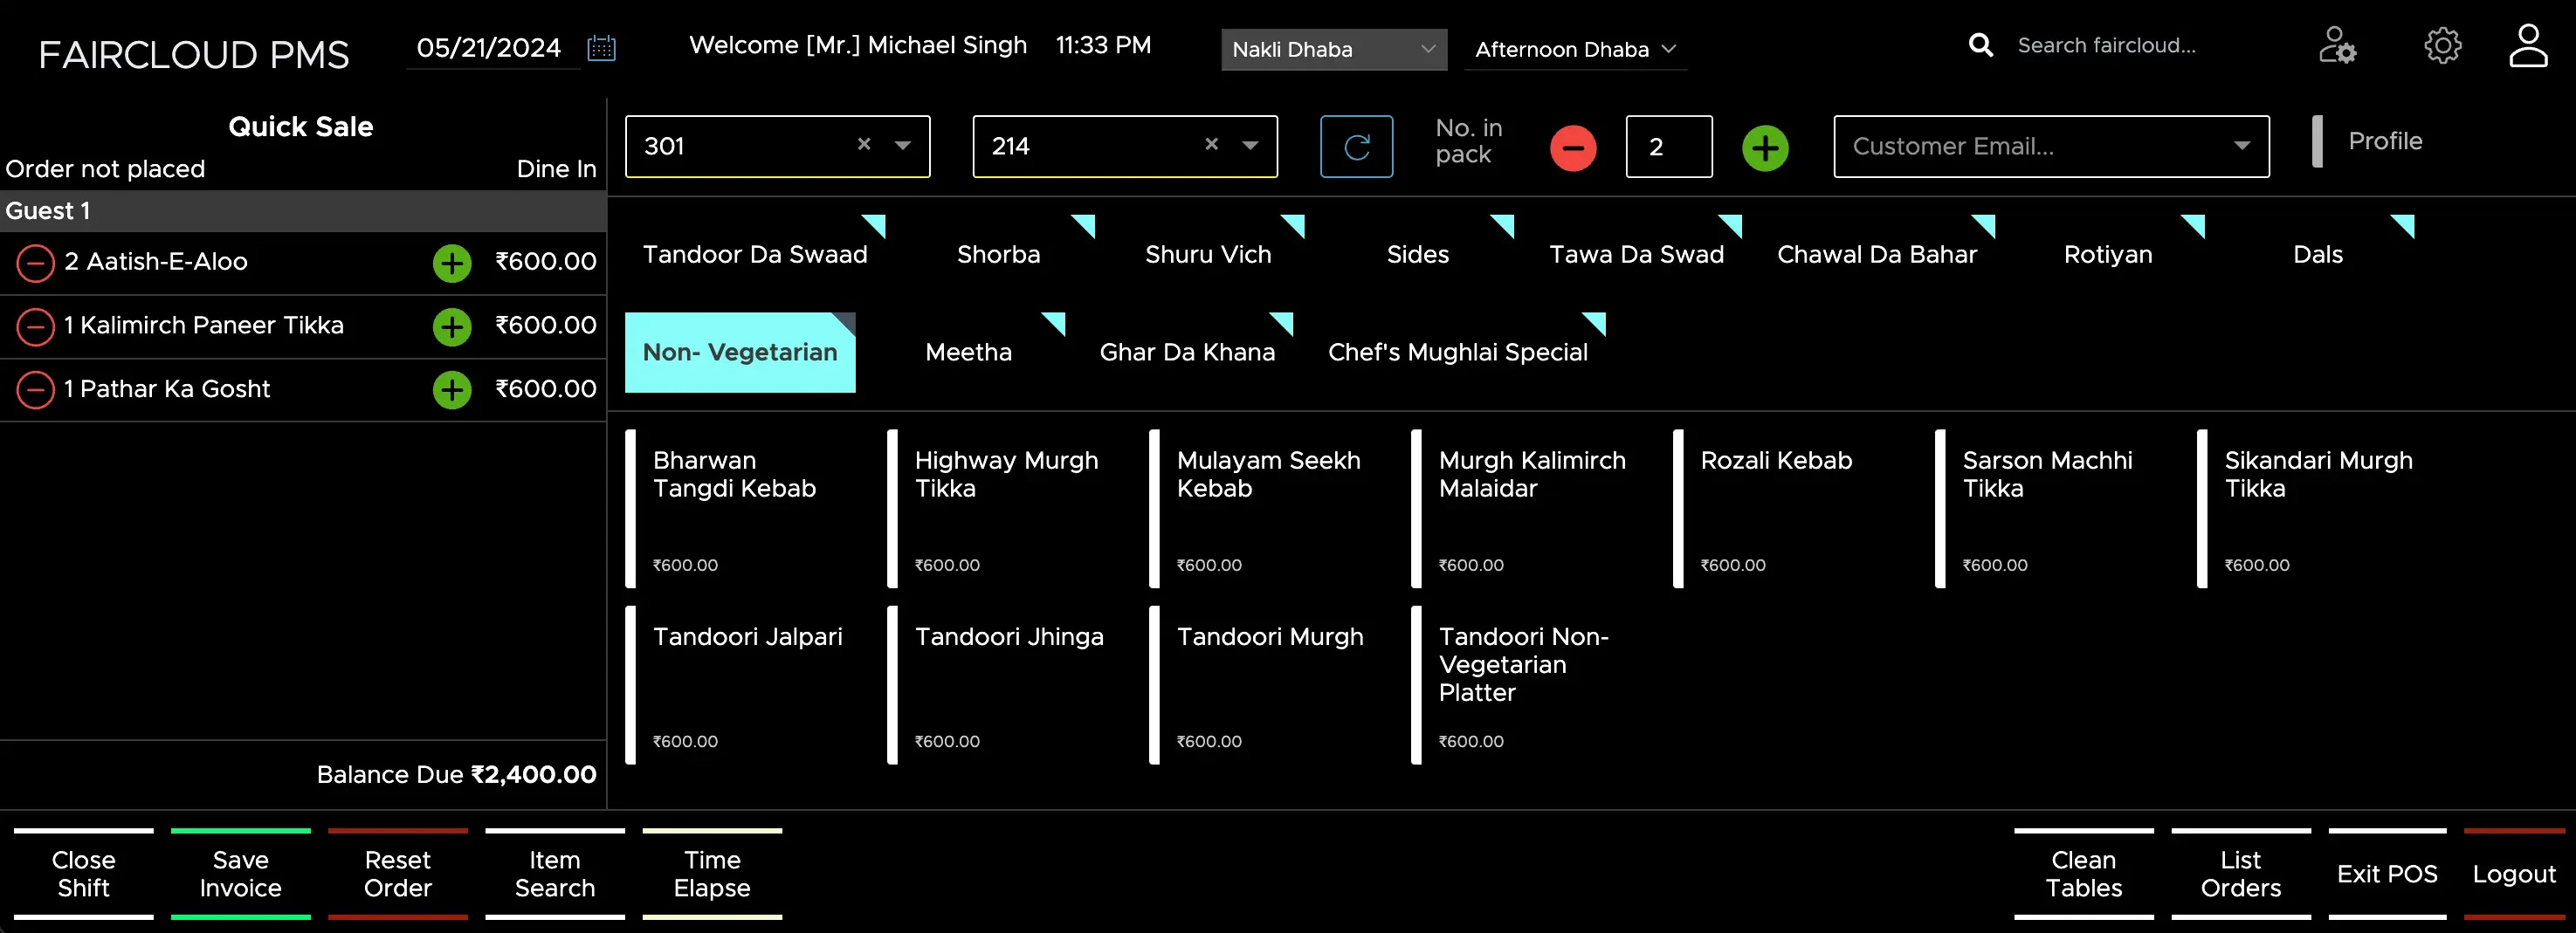Screen dimensions: 2576x933
Task: Switch to the Shorba category tab
Action: pos(998,255)
